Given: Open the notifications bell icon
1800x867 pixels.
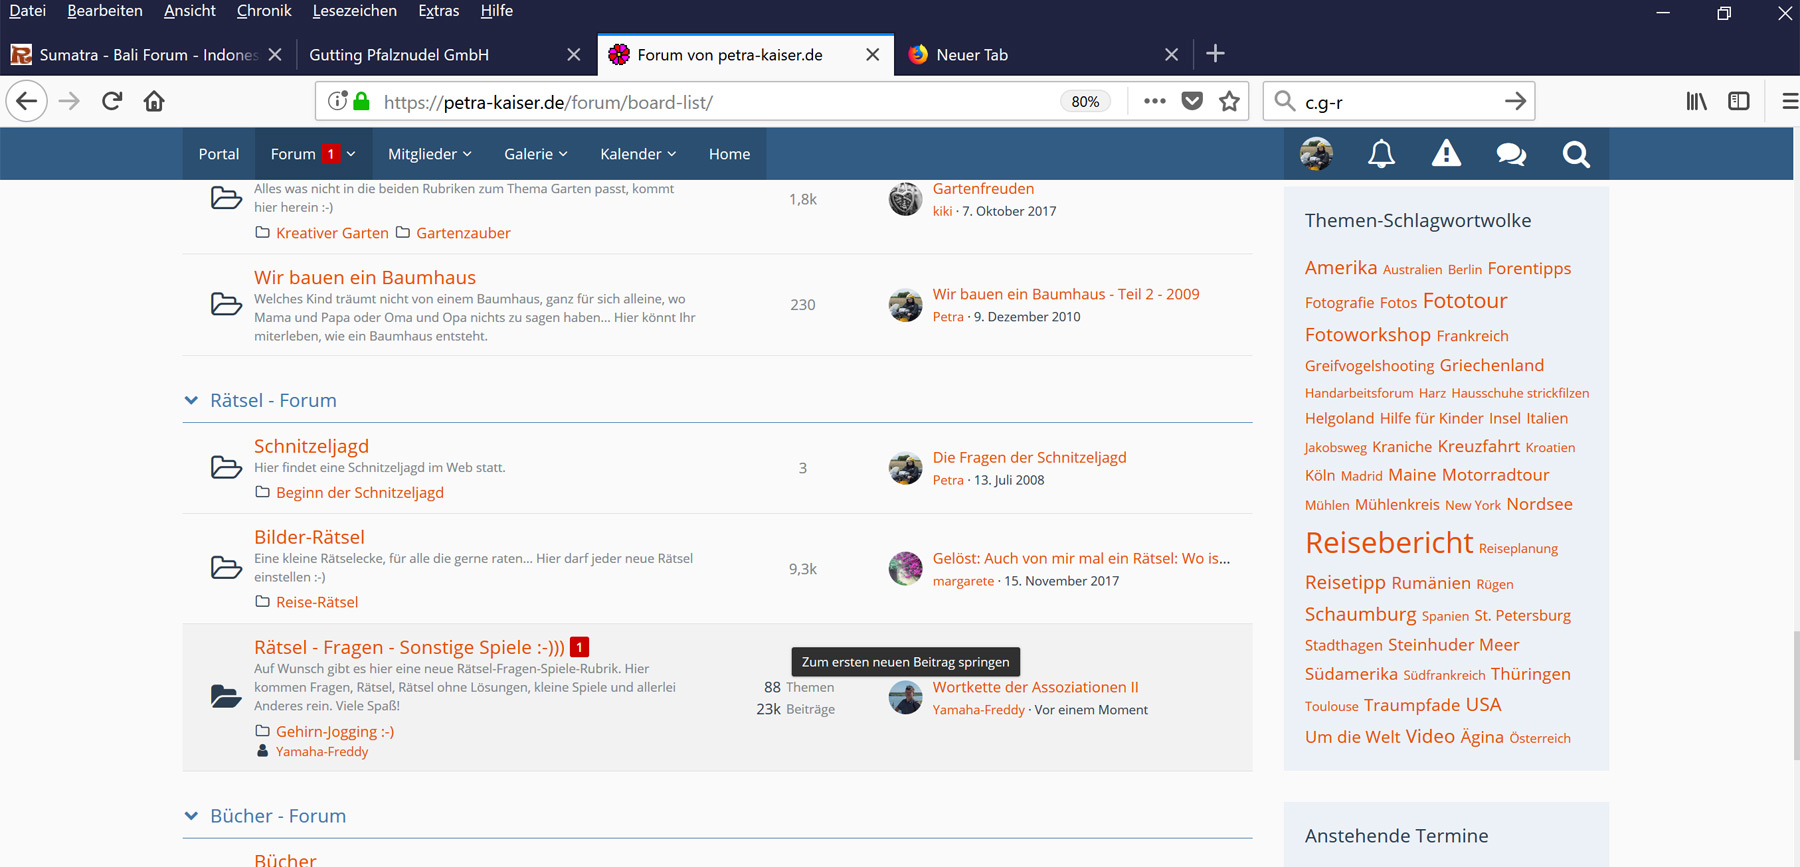Looking at the screenshot, I should 1381,154.
